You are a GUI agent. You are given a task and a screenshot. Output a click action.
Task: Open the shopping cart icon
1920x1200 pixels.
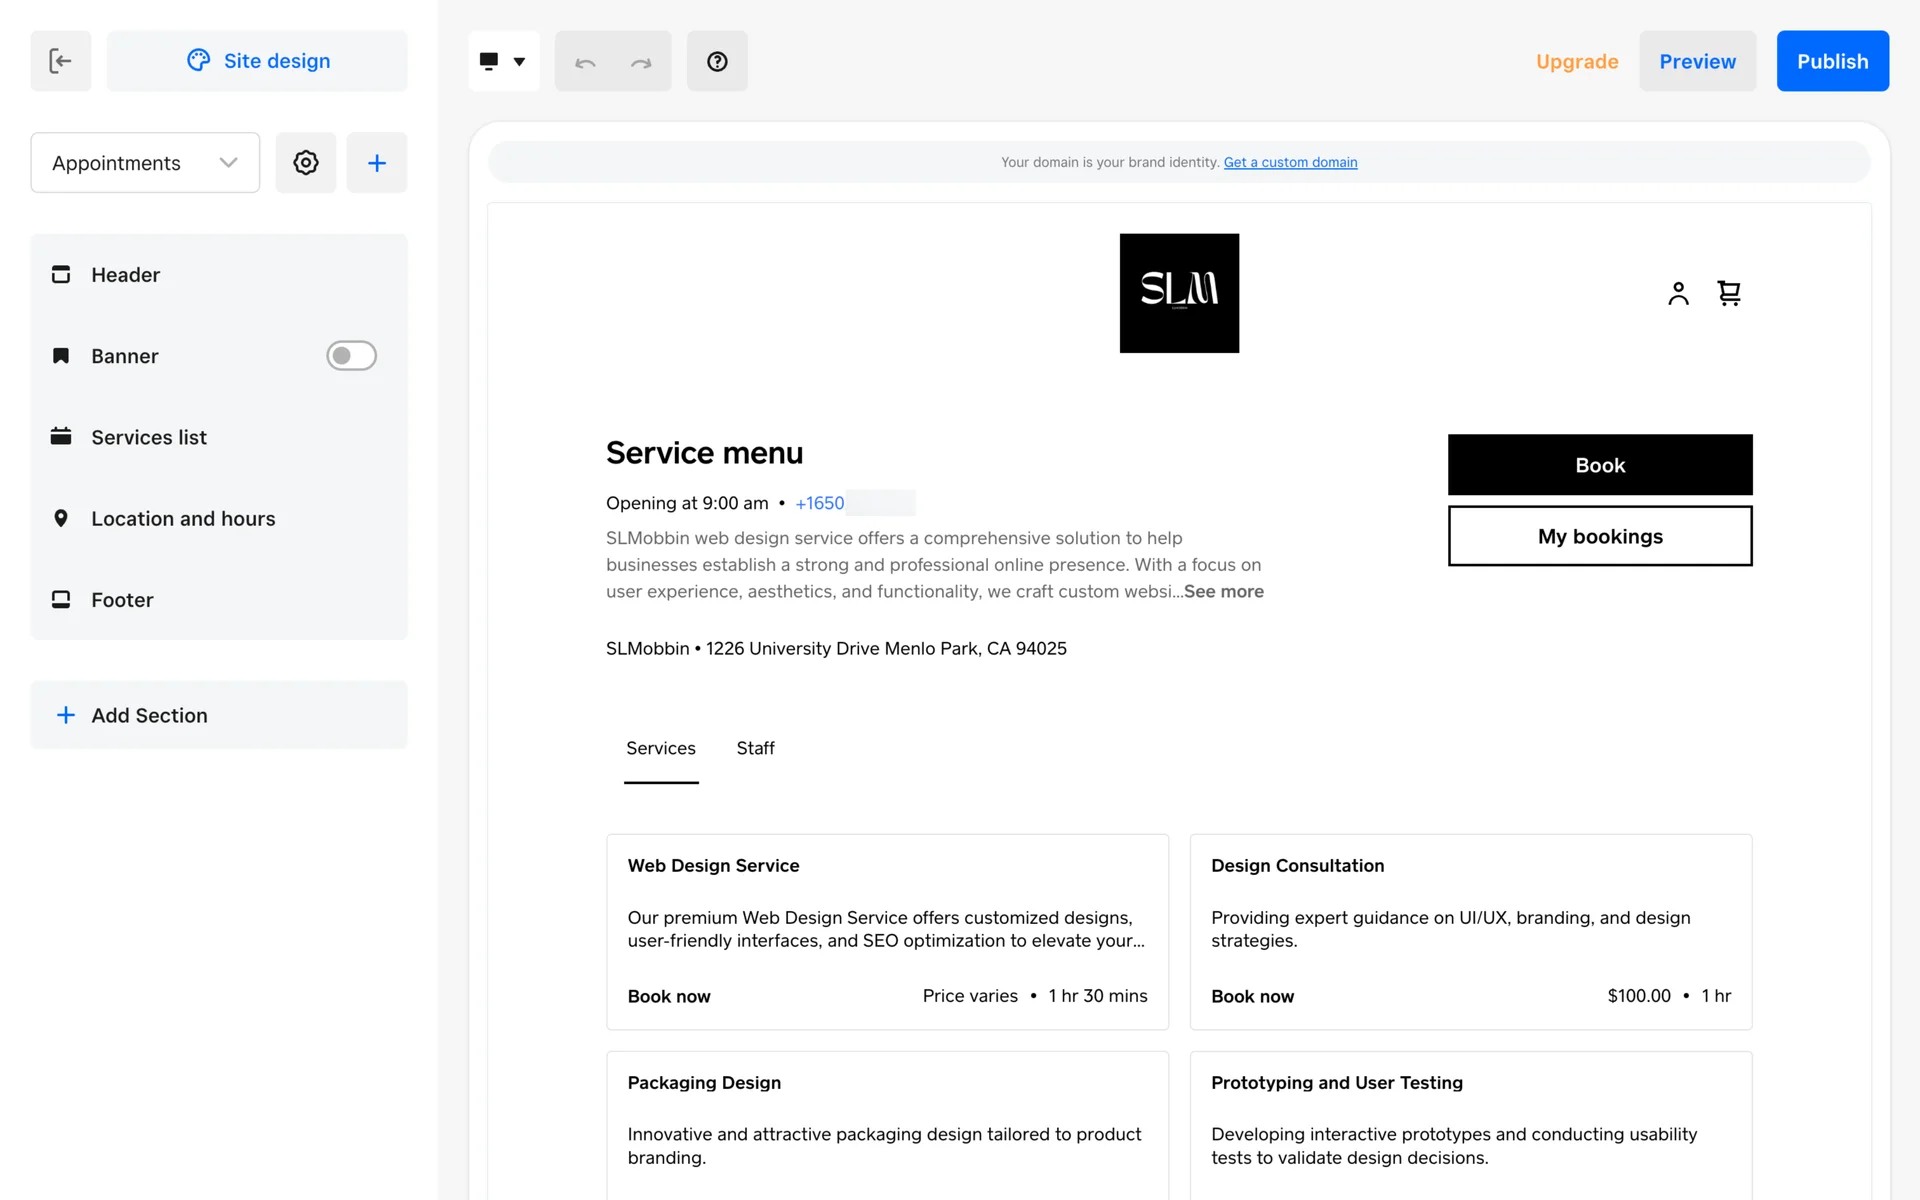pos(1729,293)
